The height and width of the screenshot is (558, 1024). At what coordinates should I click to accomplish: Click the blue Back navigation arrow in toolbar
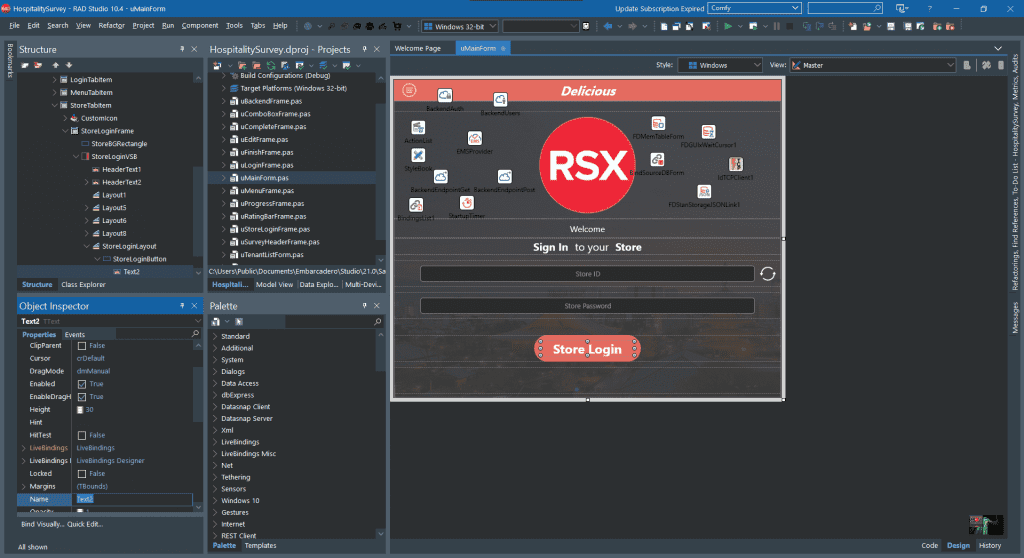(x=608, y=26)
